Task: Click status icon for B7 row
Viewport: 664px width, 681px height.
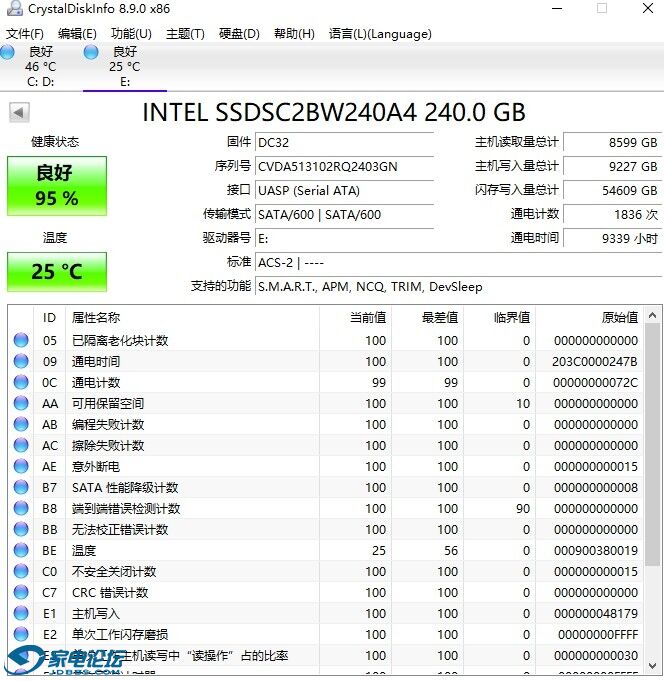Action: coord(21,487)
